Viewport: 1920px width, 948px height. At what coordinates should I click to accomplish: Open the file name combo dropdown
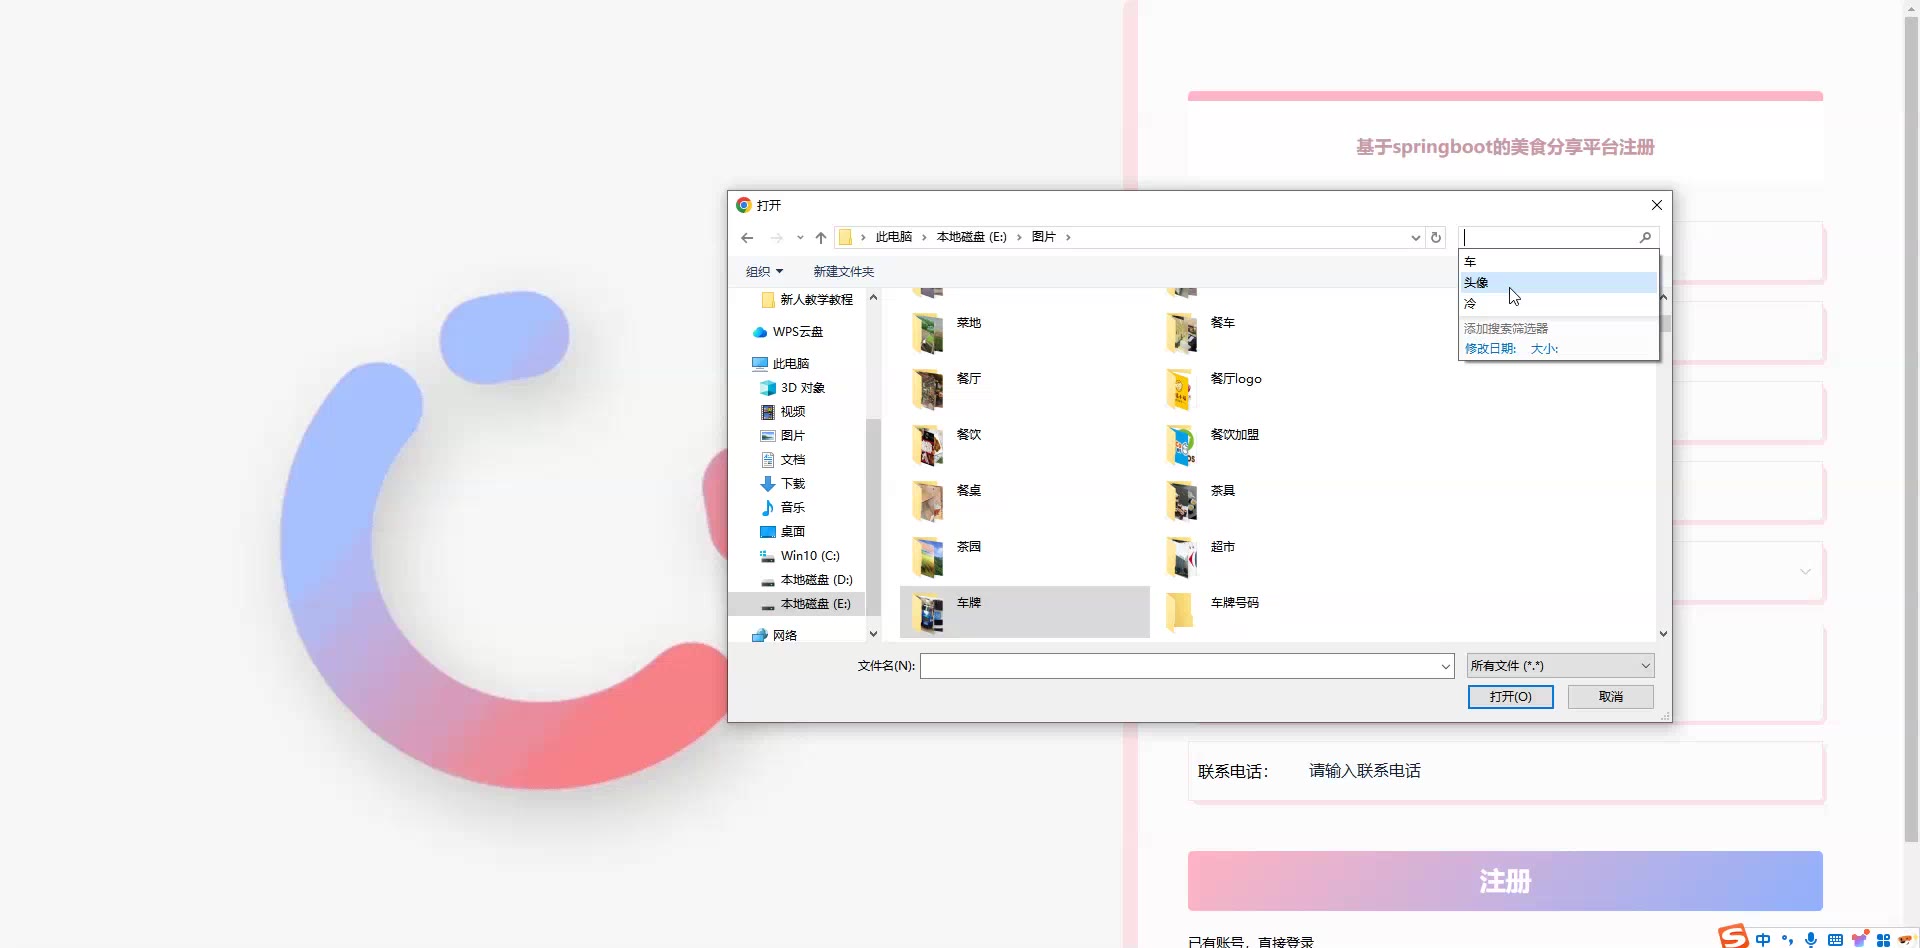tap(1445, 666)
